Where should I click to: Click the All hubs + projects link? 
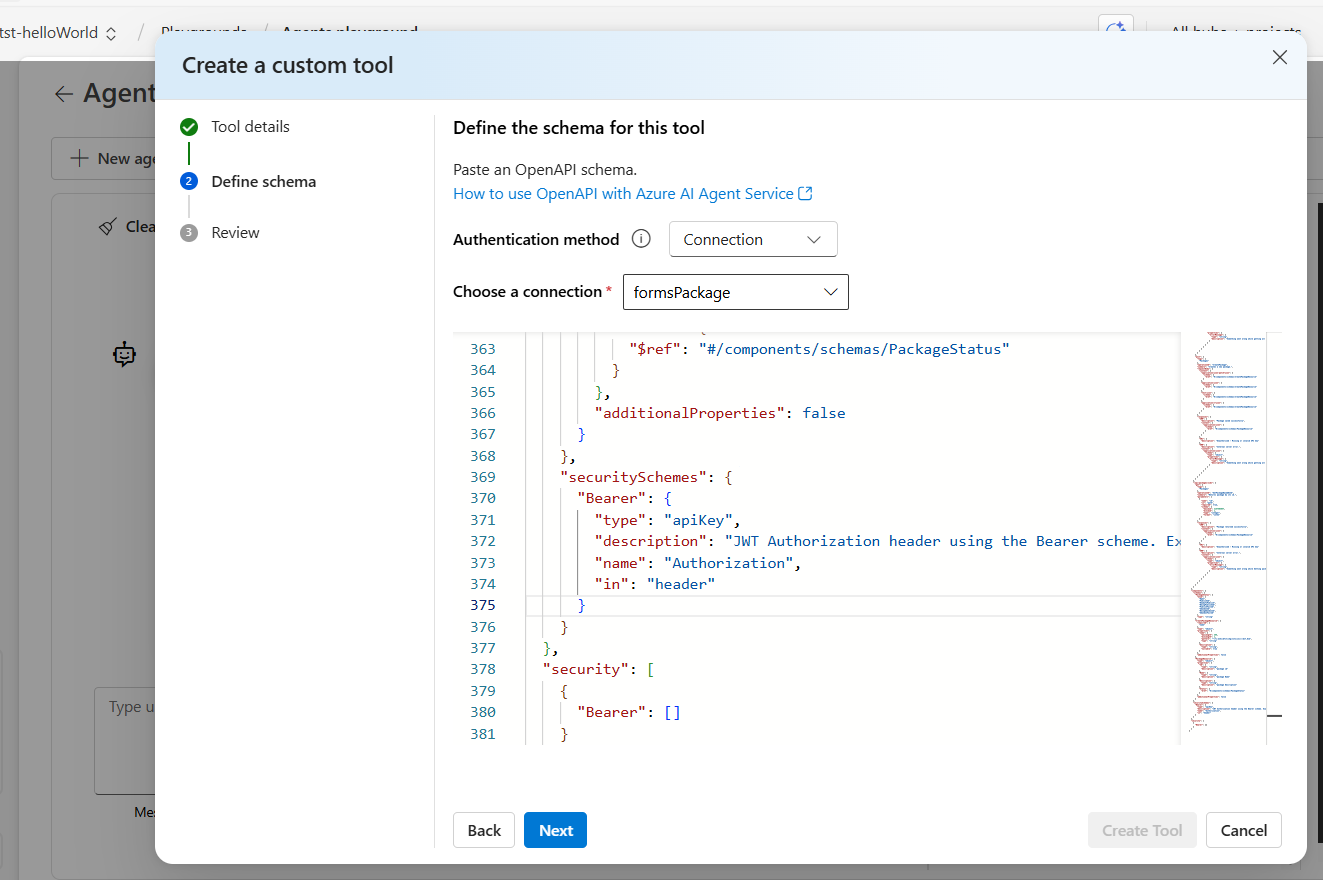(1236, 32)
